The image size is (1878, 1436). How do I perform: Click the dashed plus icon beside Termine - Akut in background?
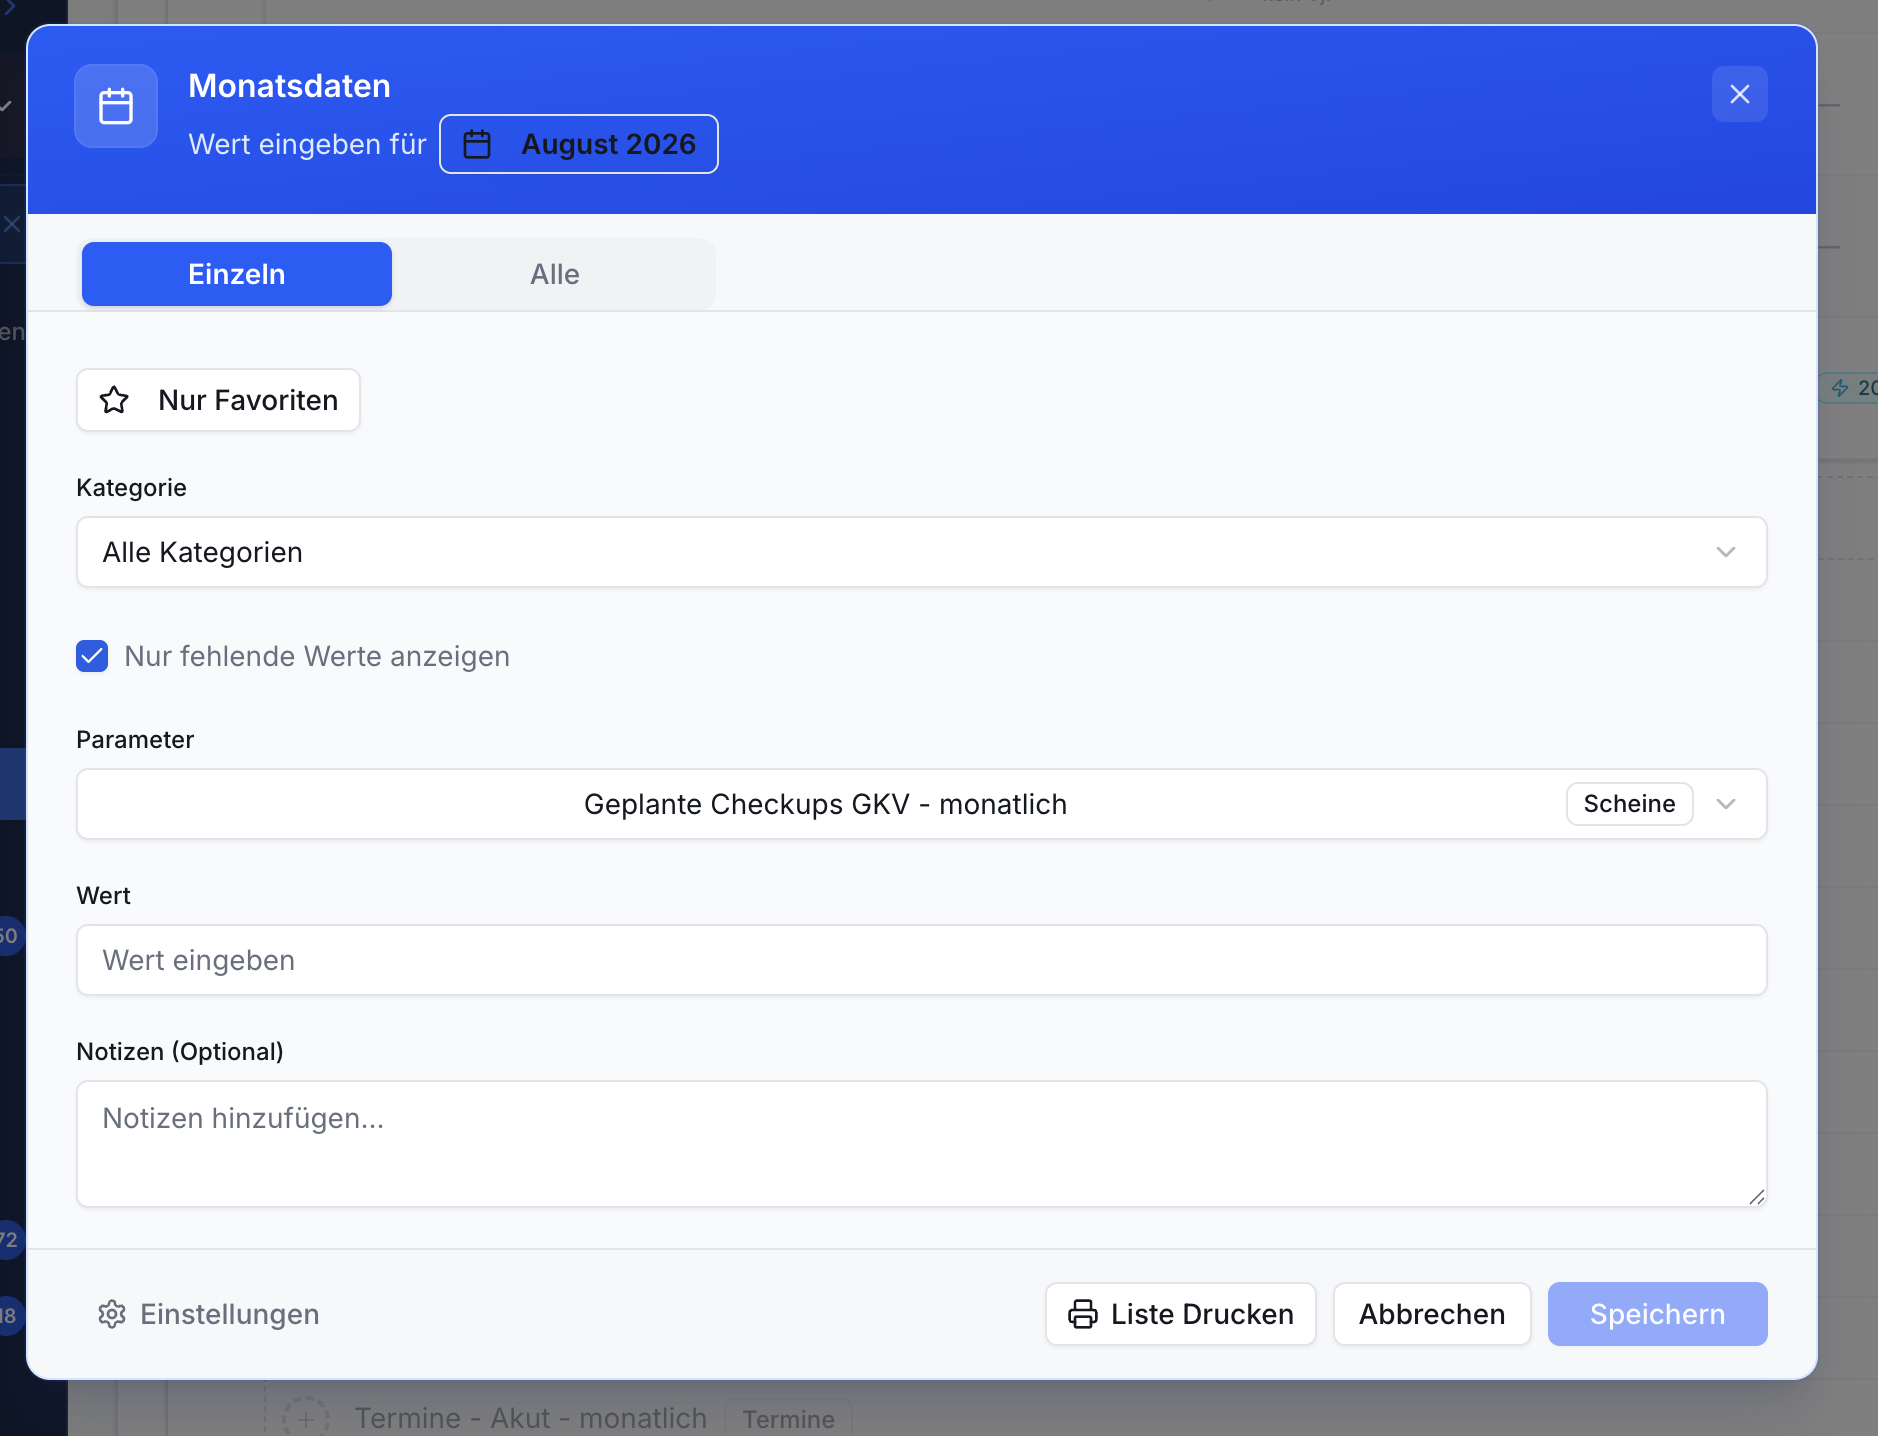306,1417
